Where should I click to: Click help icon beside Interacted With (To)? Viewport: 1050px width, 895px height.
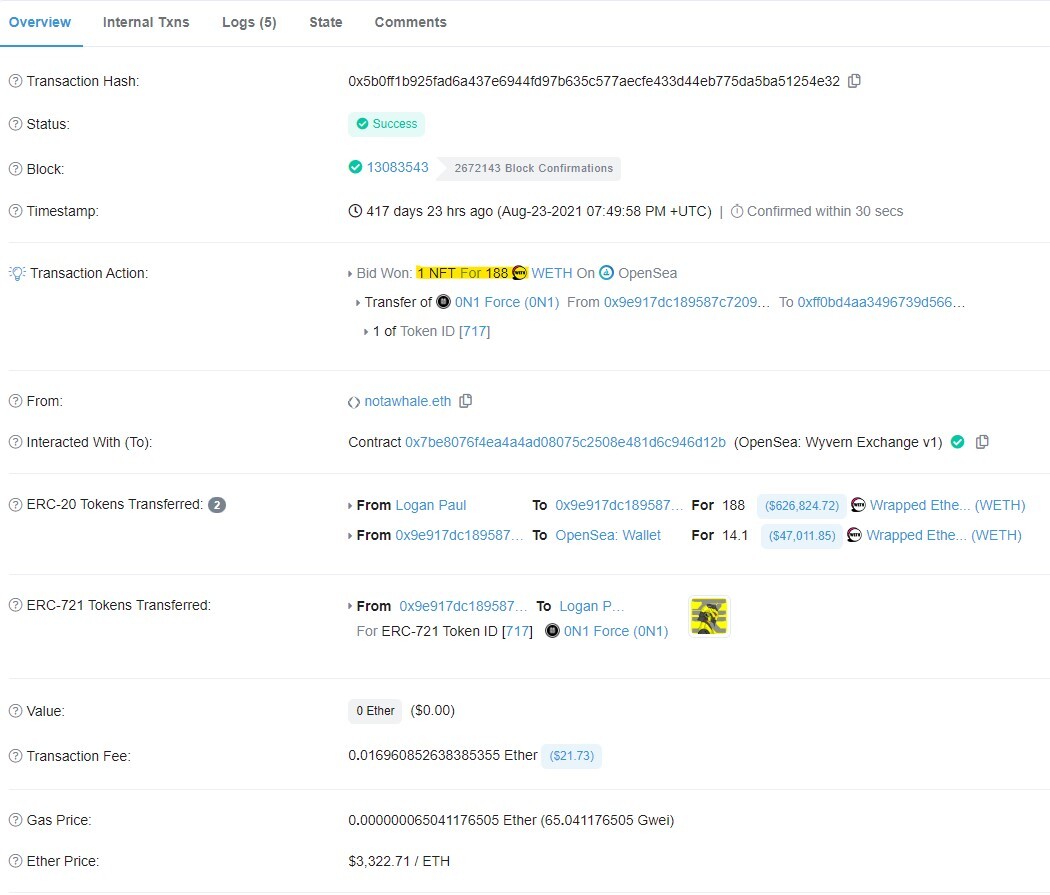[15, 442]
